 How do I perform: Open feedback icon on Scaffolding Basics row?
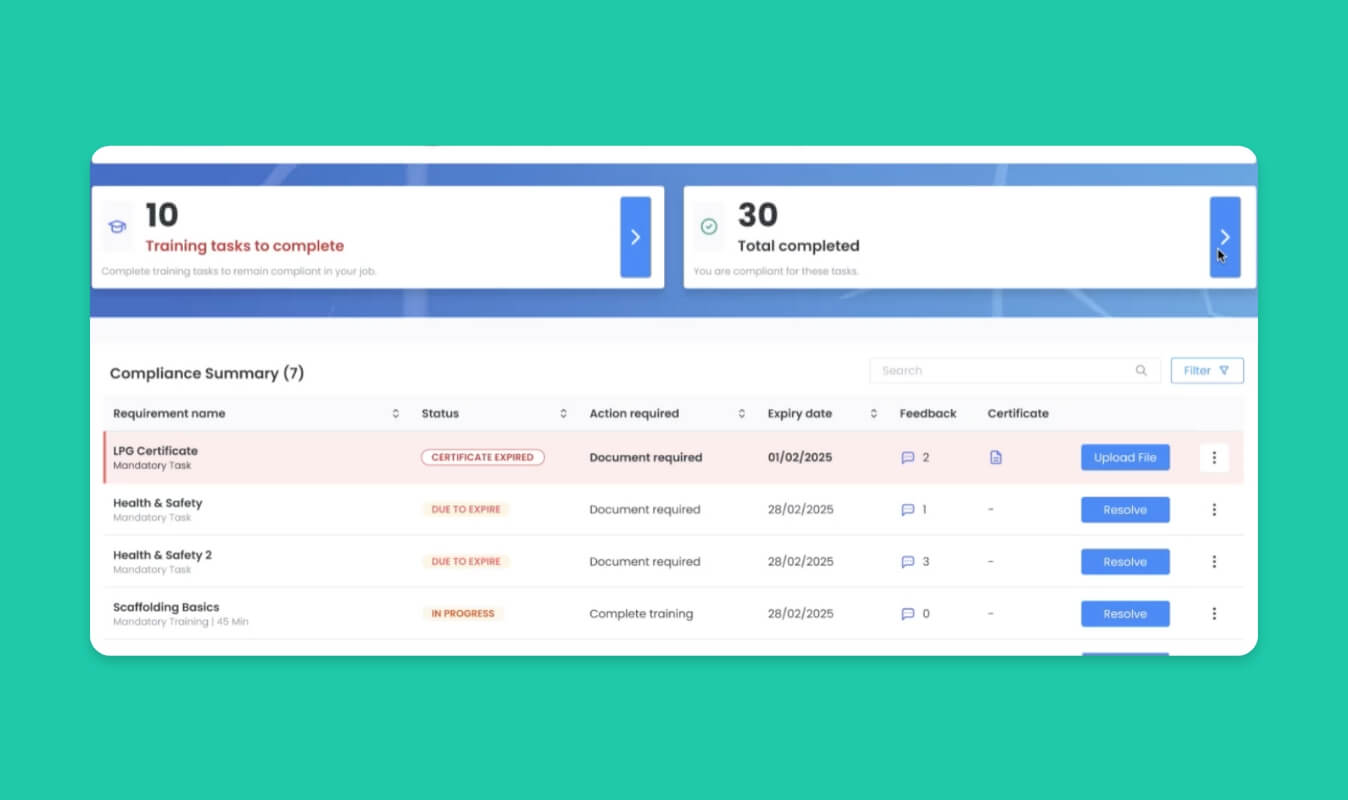[x=908, y=614]
